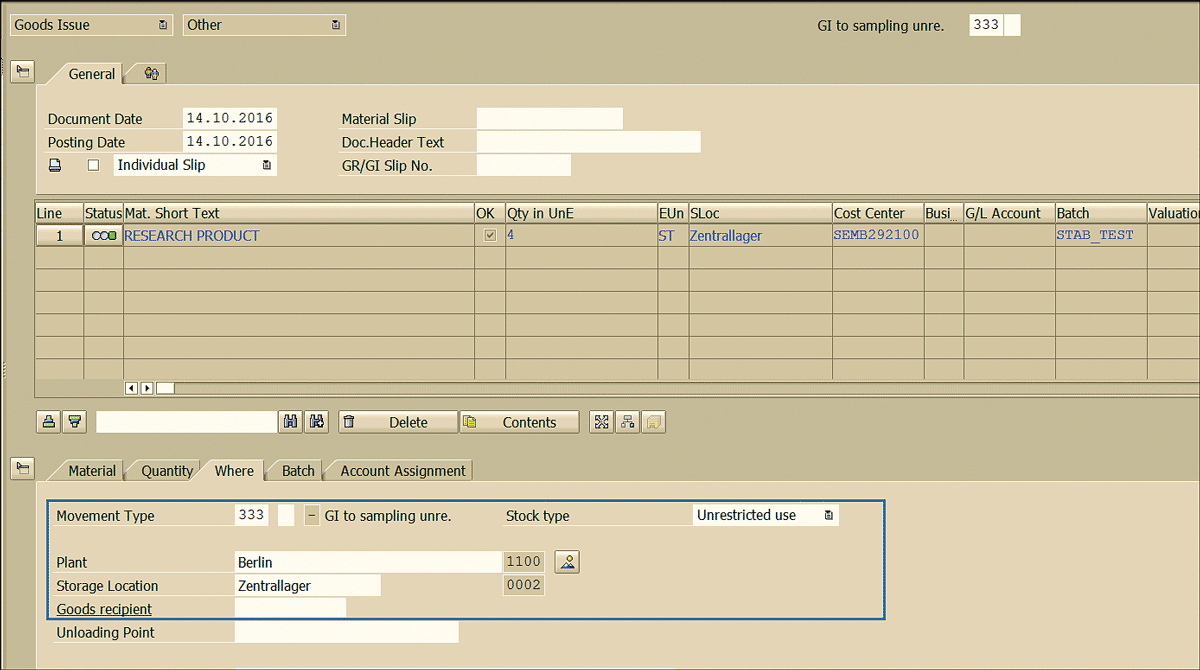The image size is (1200, 670).
Task: Click the trash icon on the Delete button
Action: point(349,422)
